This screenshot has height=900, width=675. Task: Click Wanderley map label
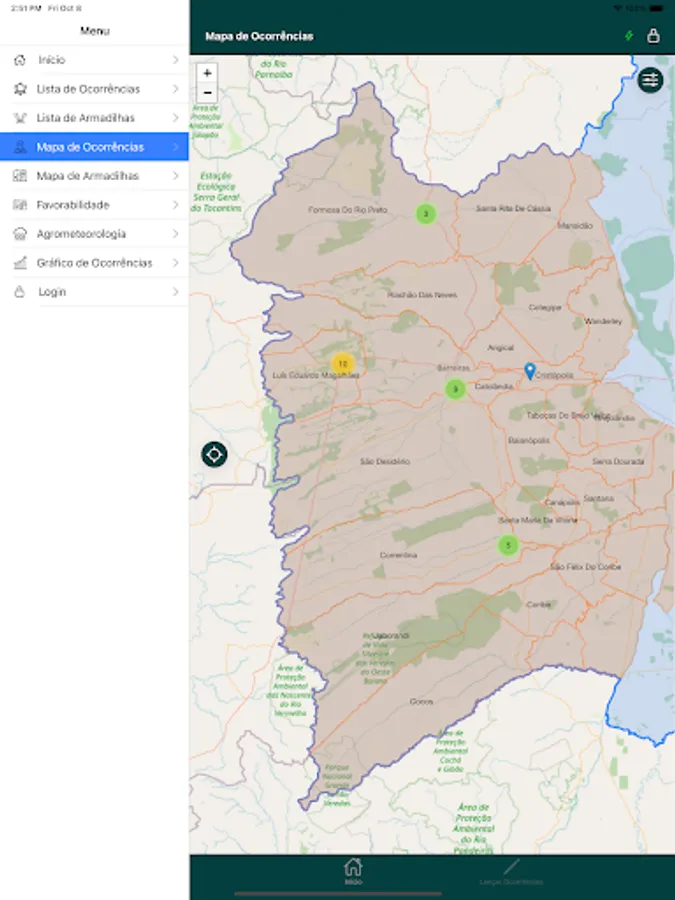point(603,321)
